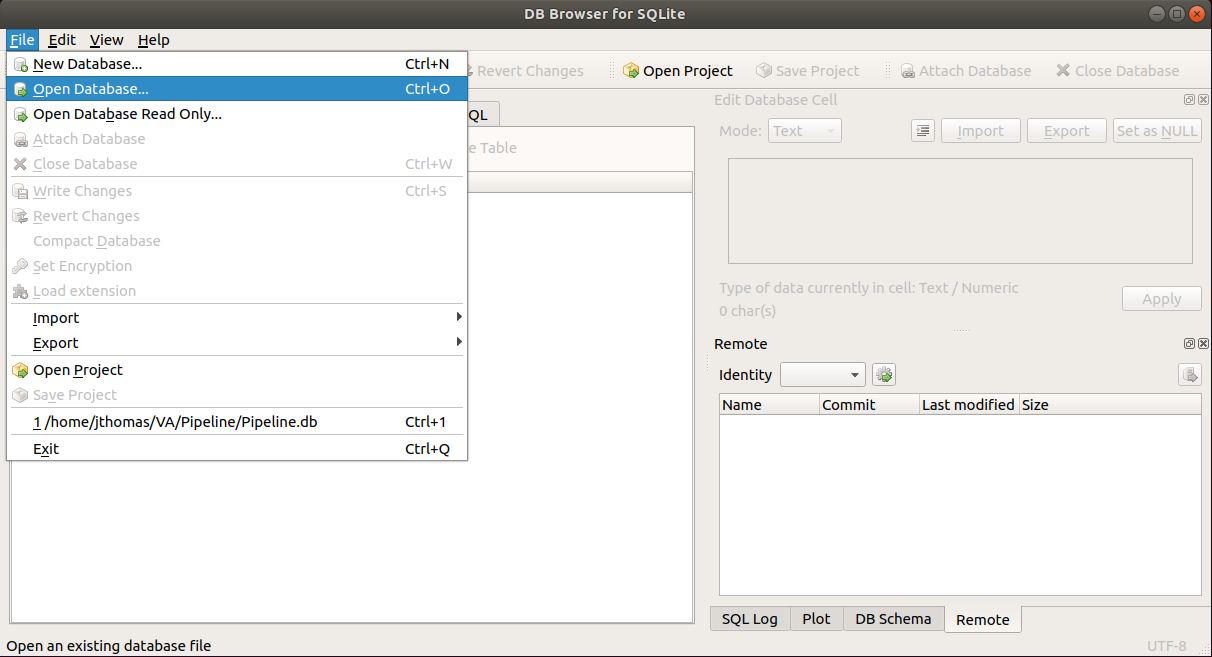1212x657 pixels.
Task: Click the Commit column header
Action: 869,405
